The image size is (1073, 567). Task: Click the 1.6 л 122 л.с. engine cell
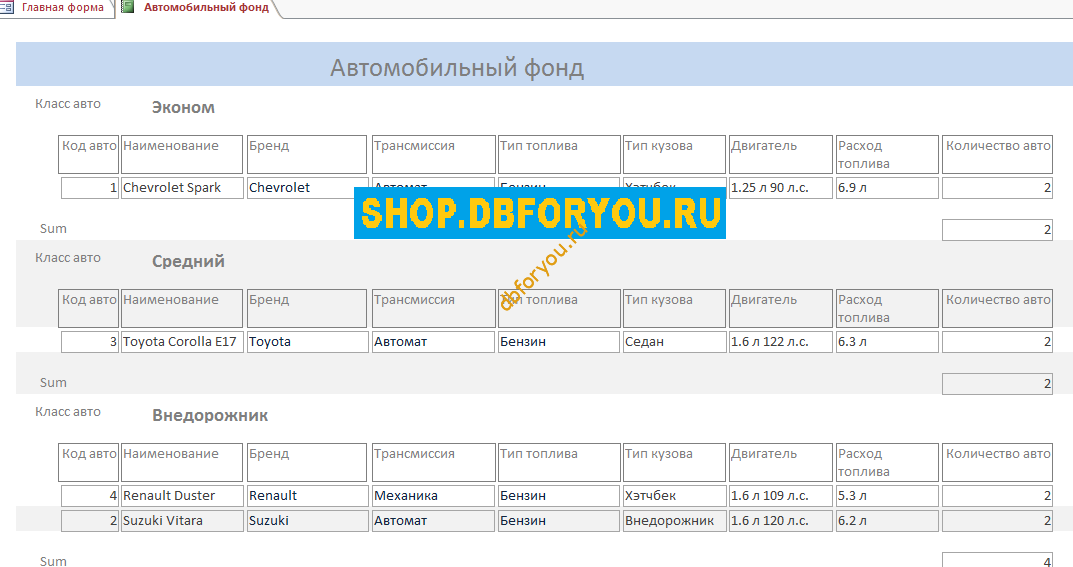pos(781,342)
